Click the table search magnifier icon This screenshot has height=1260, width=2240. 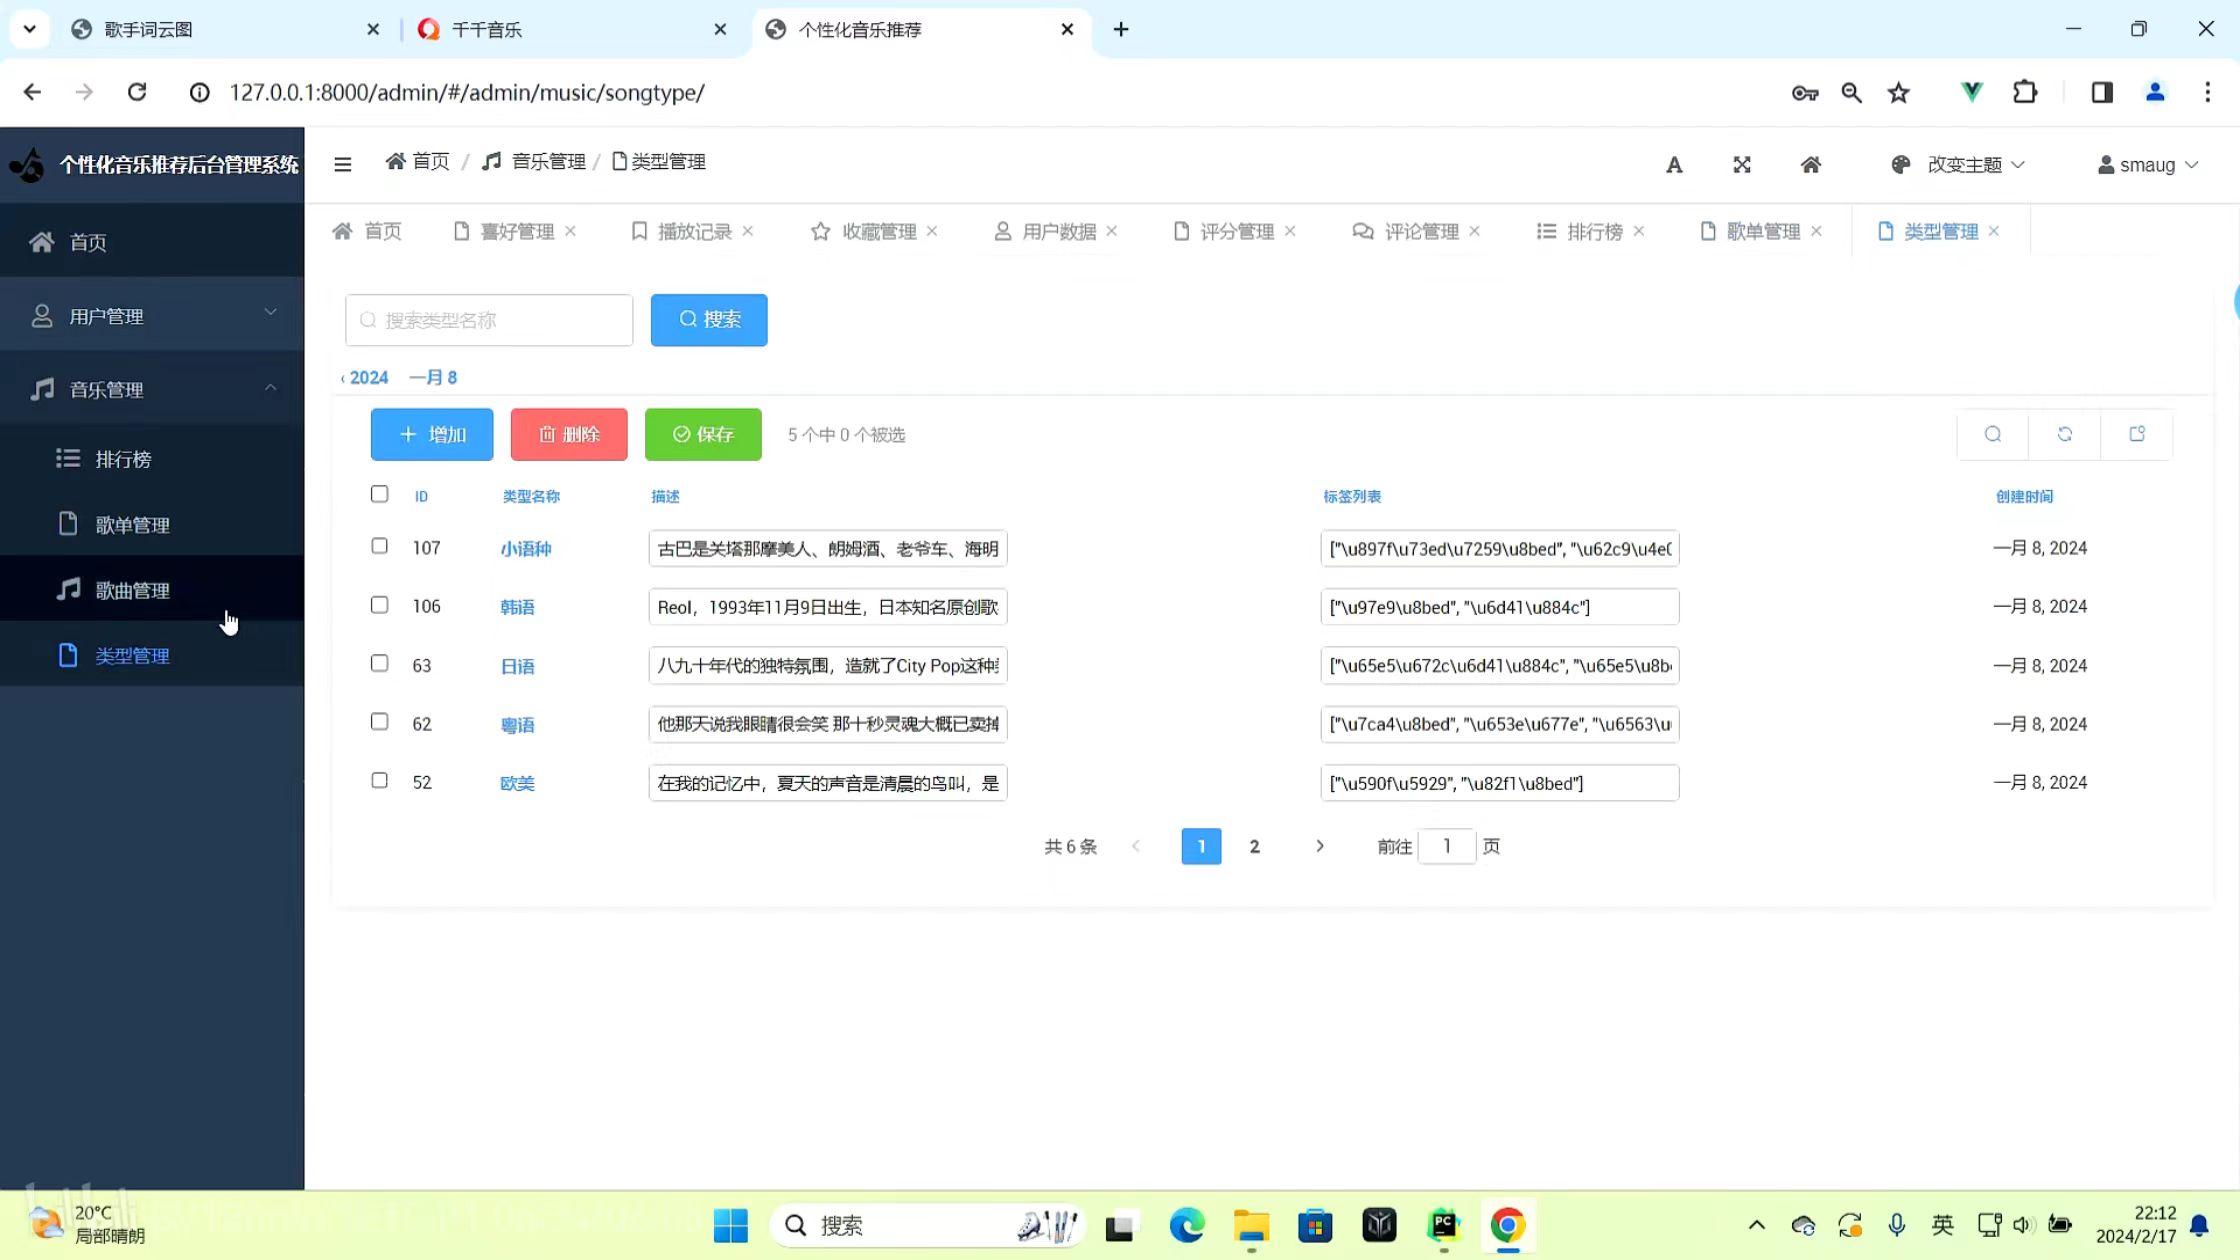tap(1993, 434)
